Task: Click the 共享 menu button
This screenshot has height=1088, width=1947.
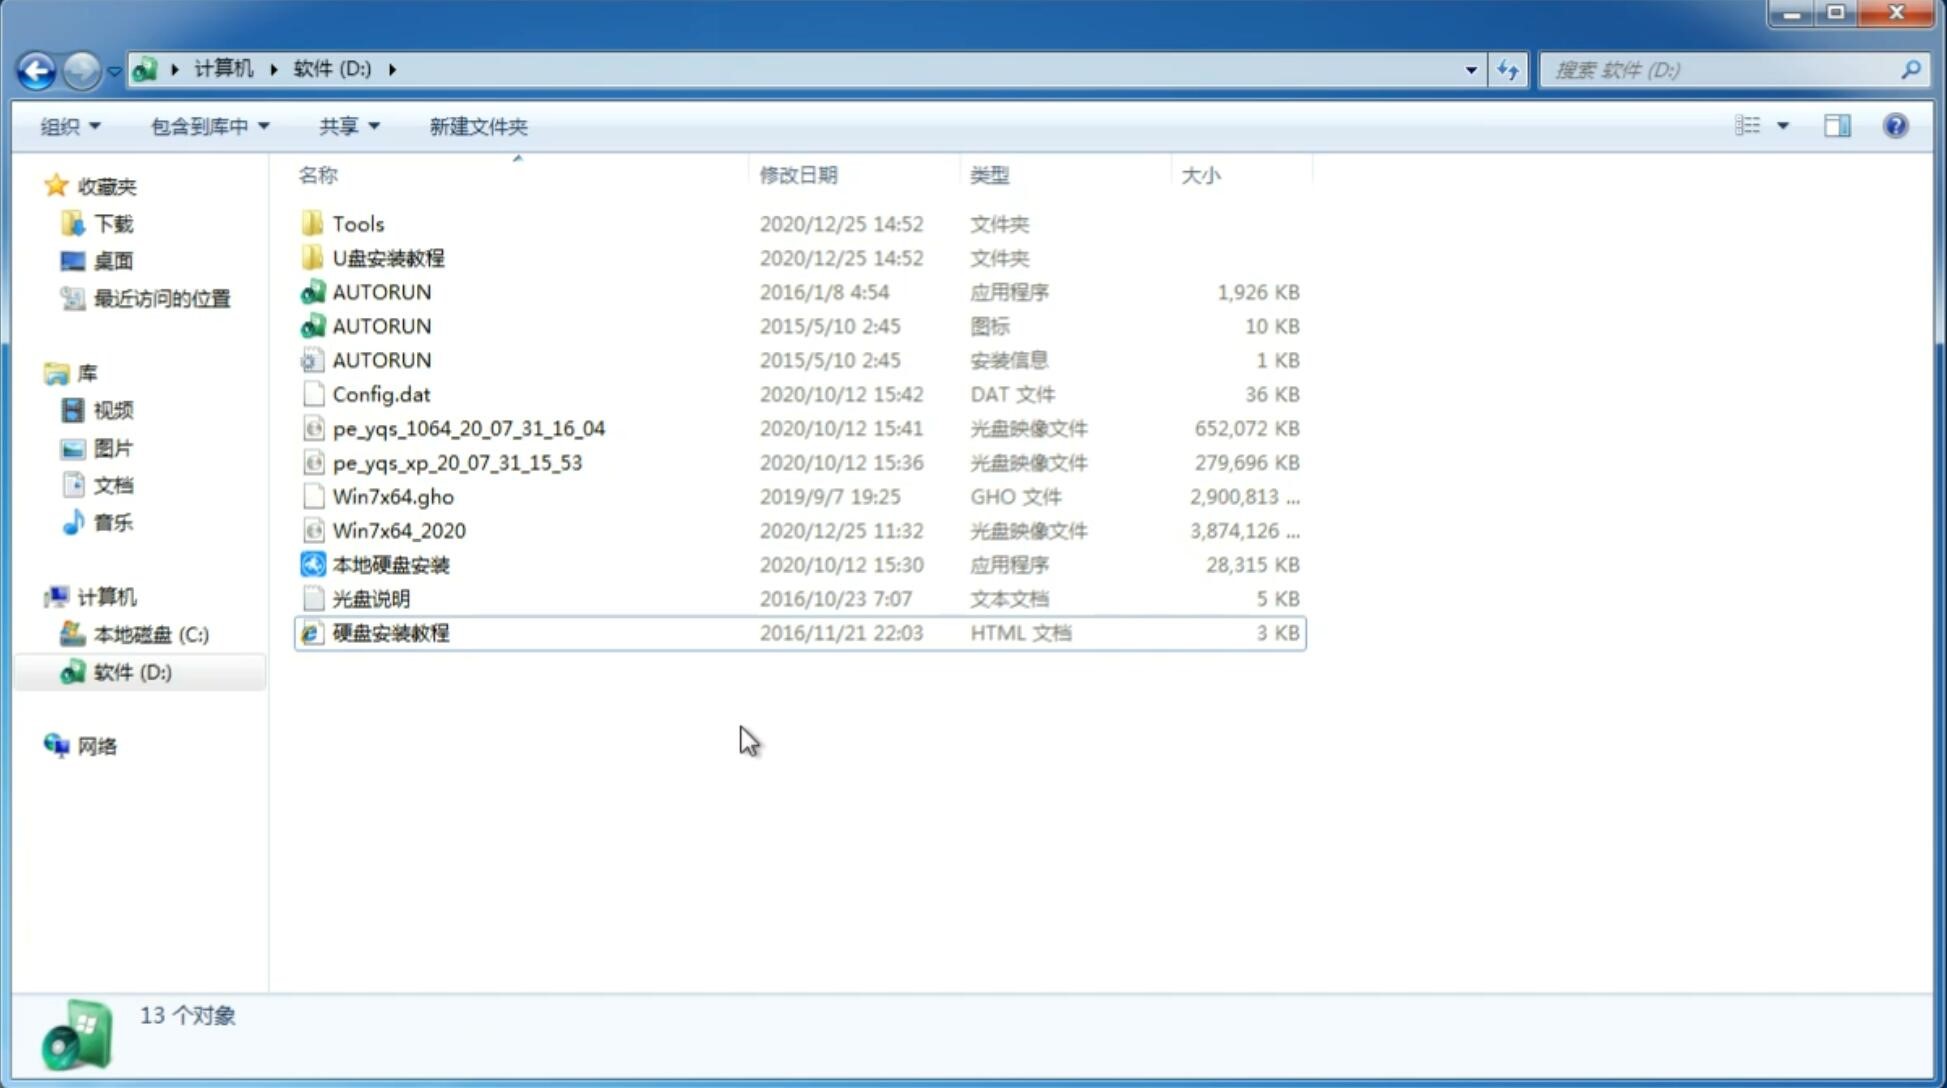Action: 342,126
